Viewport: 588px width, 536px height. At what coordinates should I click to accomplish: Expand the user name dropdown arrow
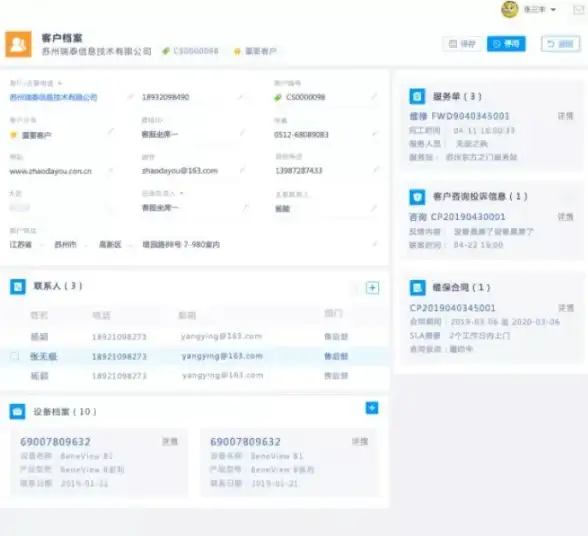coord(553,10)
